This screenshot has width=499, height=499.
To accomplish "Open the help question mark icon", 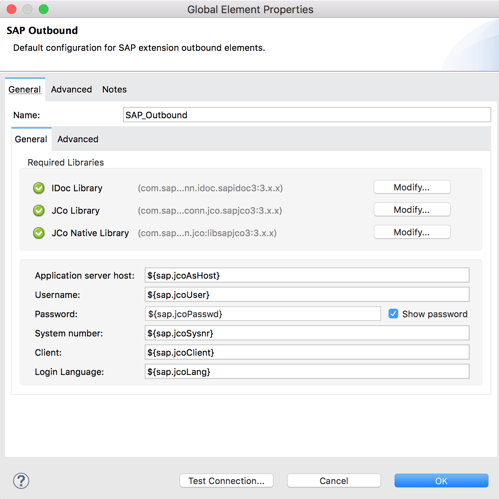I will coord(21,481).
